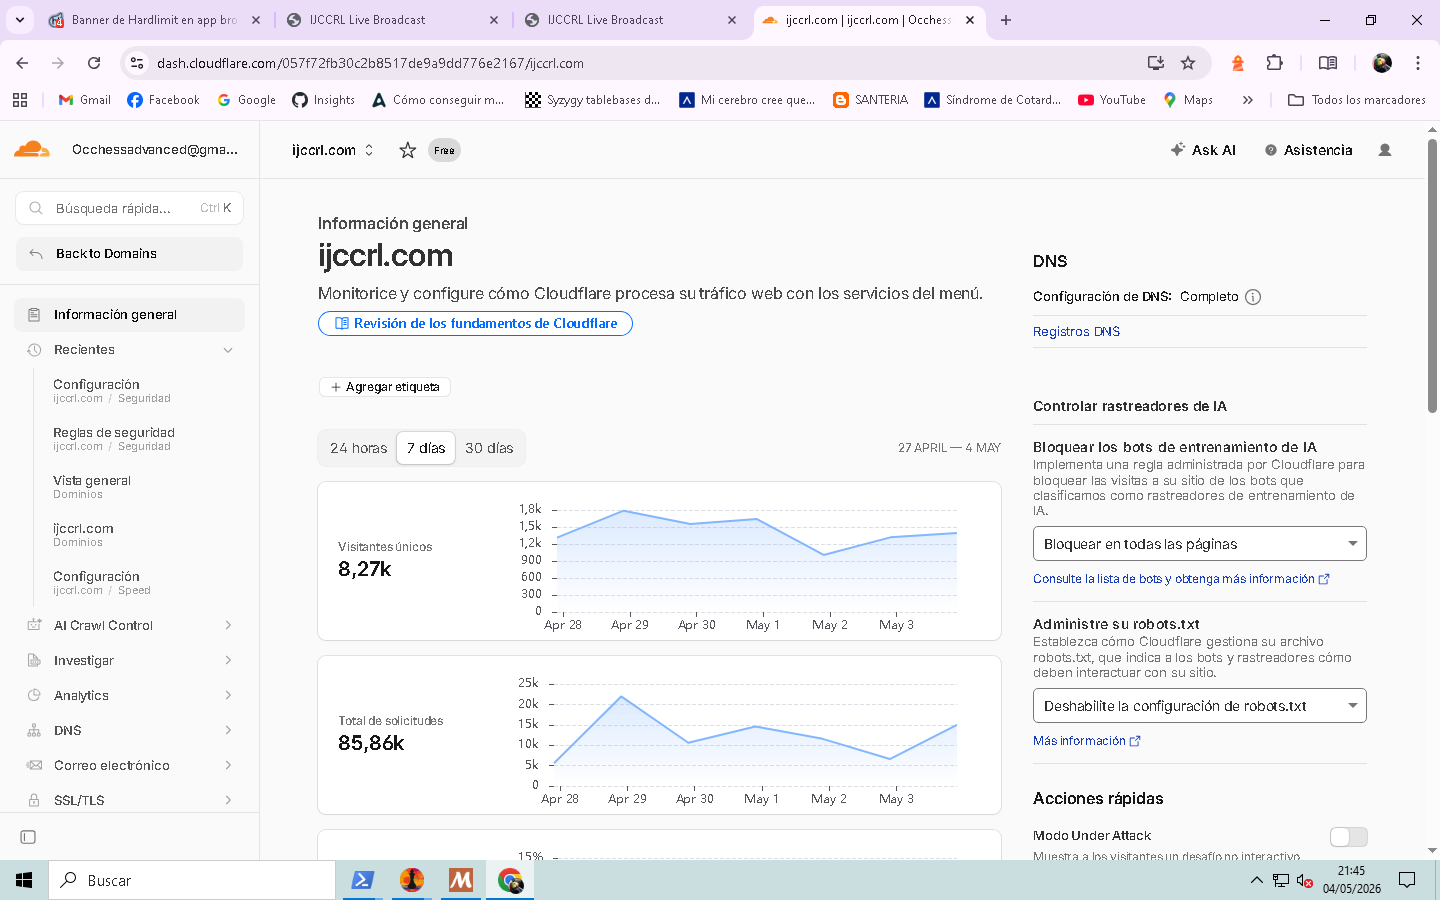Screen dimensions: 1440x900
Task: Open the Chrome three-dot menu
Action: (x=1418, y=63)
